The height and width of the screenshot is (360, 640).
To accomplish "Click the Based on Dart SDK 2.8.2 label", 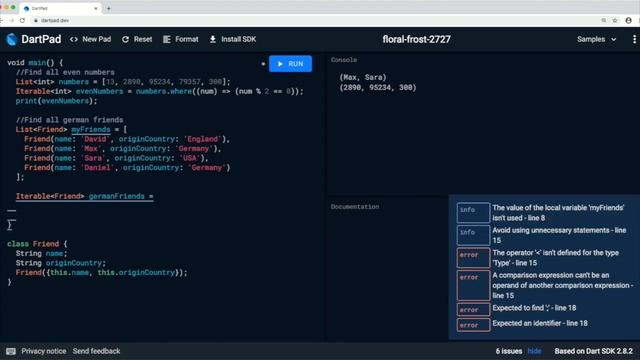I will 593,351.
